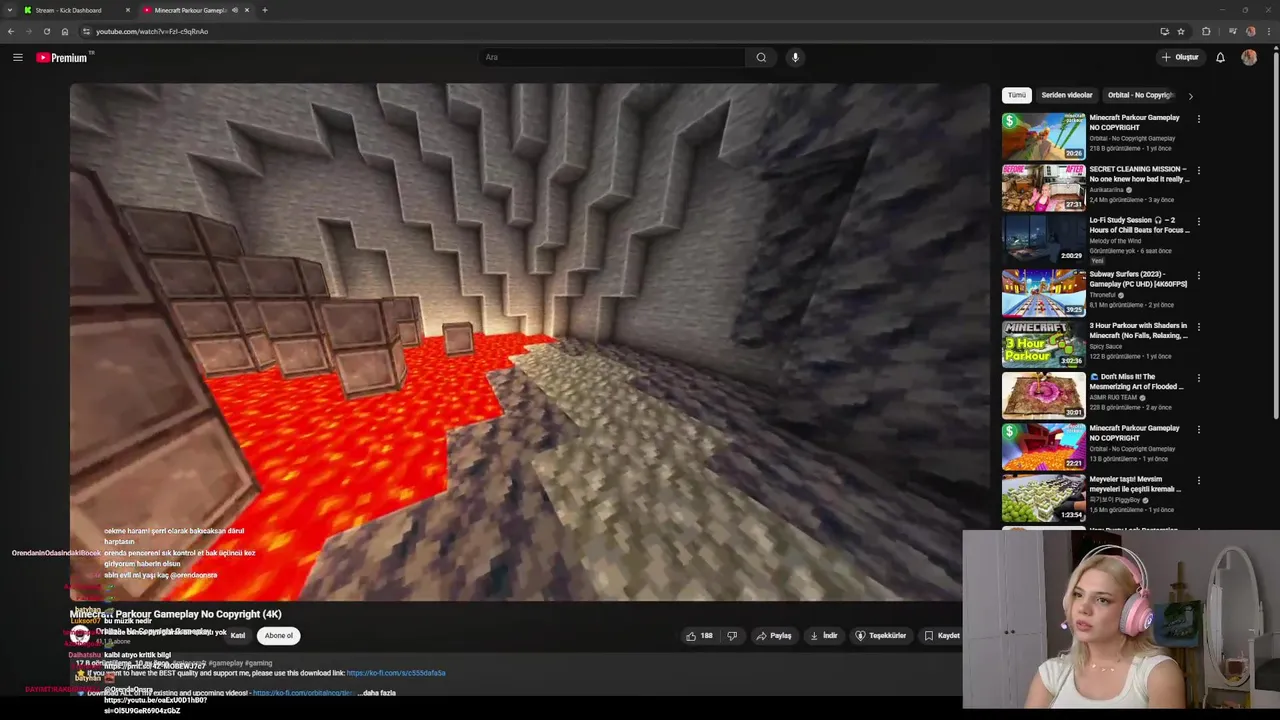The height and width of the screenshot is (720, 1280).
Task: Open media controls icon in Chrome toolbar
Action: point(1232,31)
